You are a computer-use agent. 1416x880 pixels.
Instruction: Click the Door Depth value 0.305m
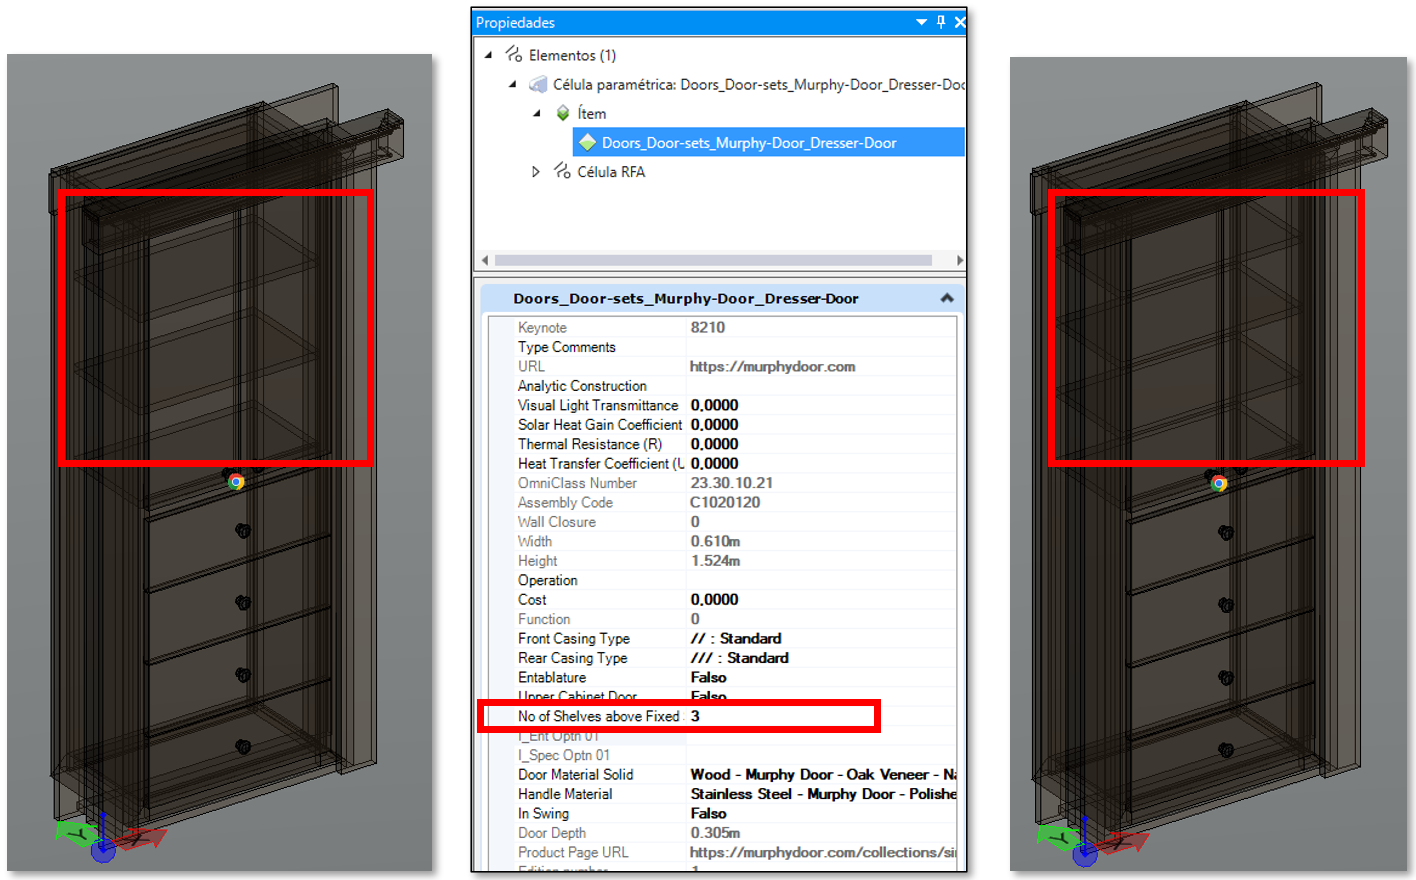click(x=715, y=833)
